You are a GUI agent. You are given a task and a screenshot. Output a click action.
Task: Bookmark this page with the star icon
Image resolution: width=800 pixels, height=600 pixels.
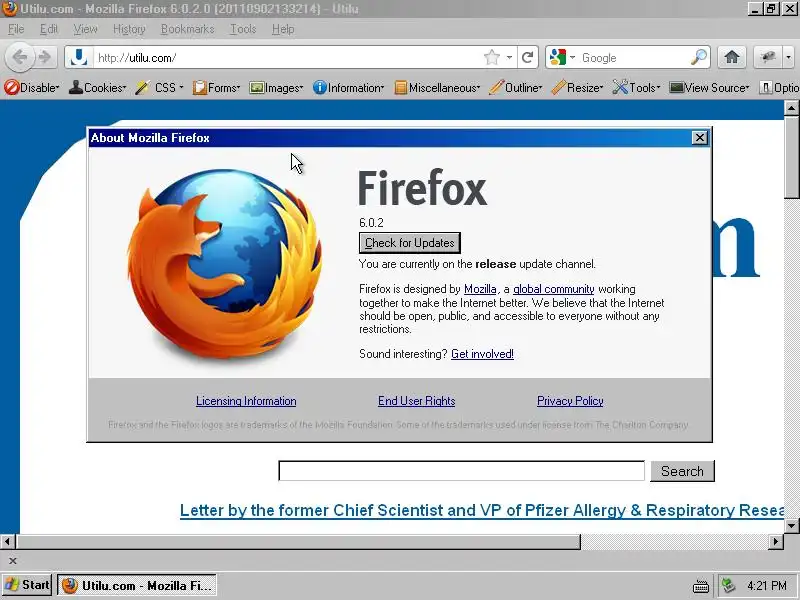point(492,57)
